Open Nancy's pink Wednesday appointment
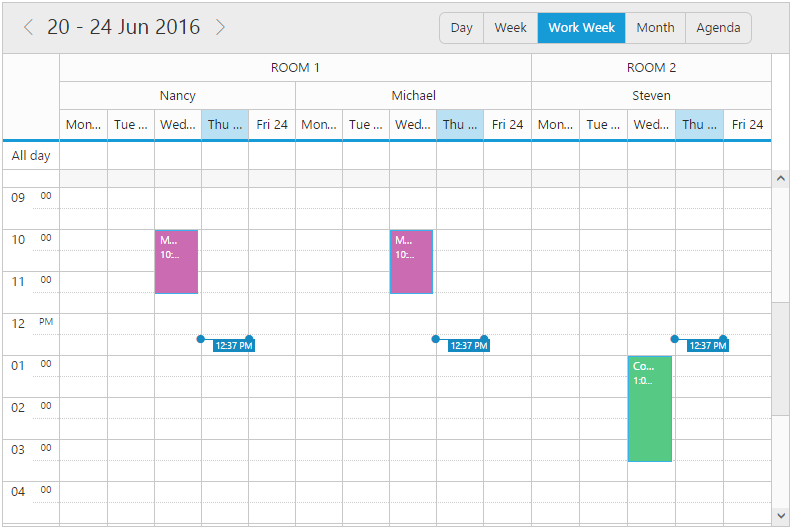The height and width of the screenshot is (530, 793). pyautogui.click(x=176, y=262)
